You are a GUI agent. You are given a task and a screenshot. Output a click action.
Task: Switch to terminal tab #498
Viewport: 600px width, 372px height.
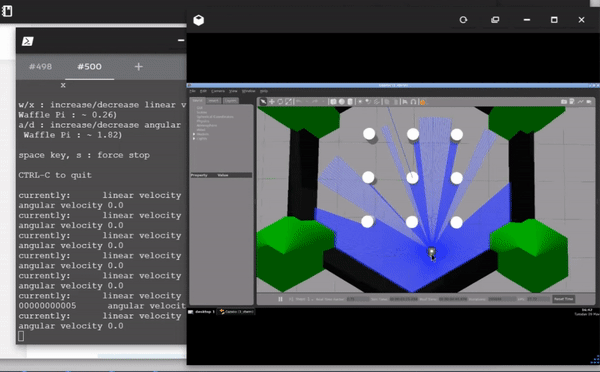point(41,67)
